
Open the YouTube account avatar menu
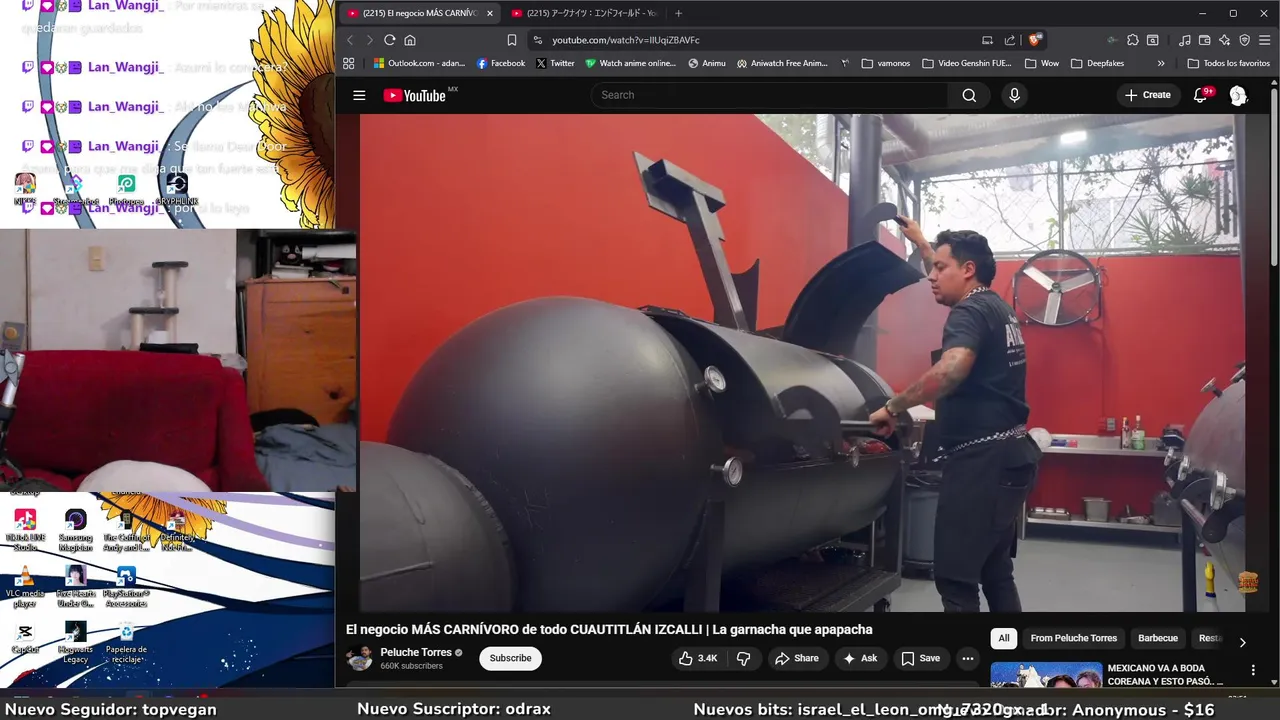click(1238, 95)
